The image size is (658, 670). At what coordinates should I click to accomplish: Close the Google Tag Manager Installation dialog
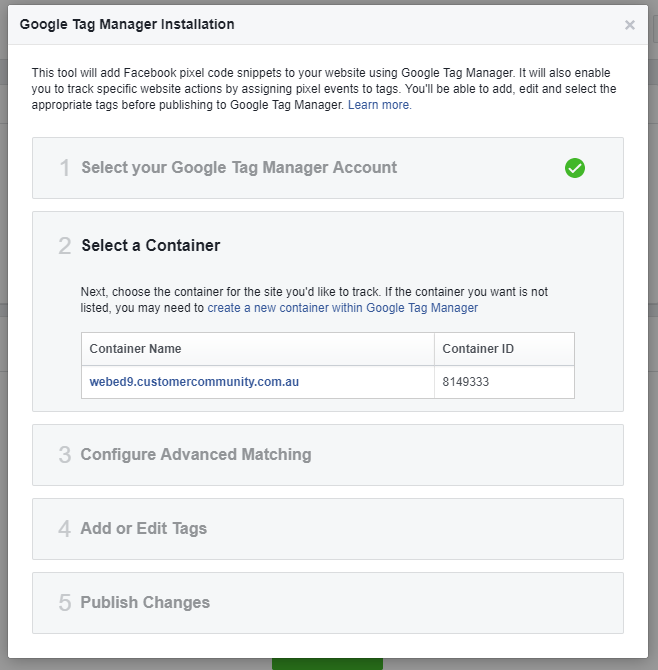[x=629, y=25]
